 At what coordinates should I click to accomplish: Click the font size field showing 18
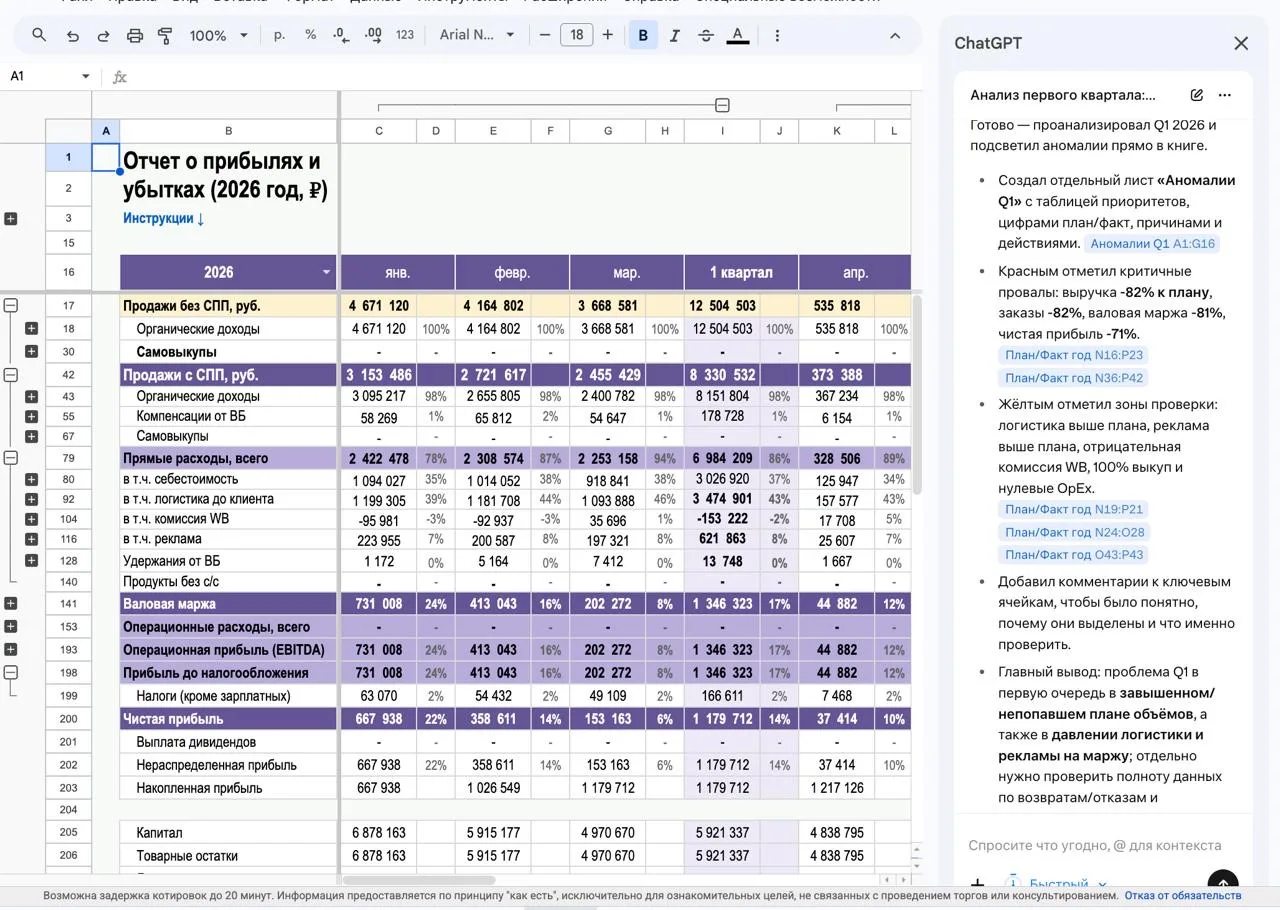[x=577, y=35]
